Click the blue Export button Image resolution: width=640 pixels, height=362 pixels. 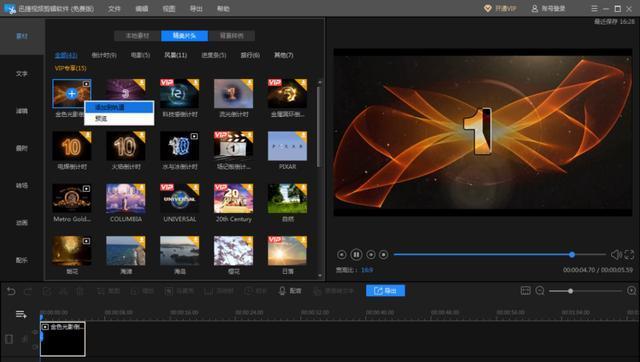coord(385,291)
